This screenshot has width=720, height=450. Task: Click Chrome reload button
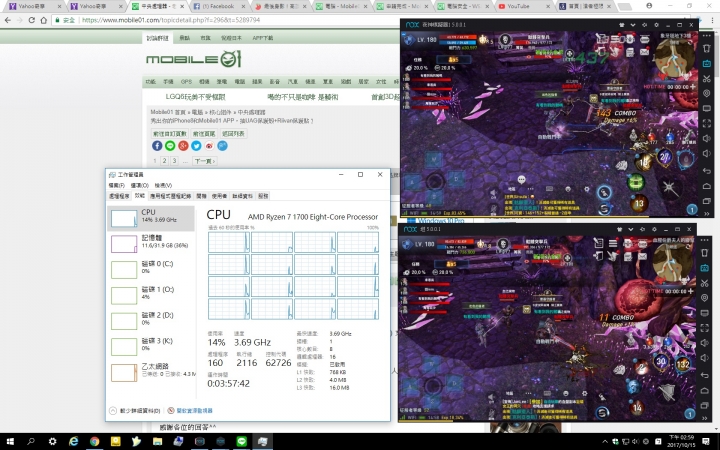tap(31, 20)
